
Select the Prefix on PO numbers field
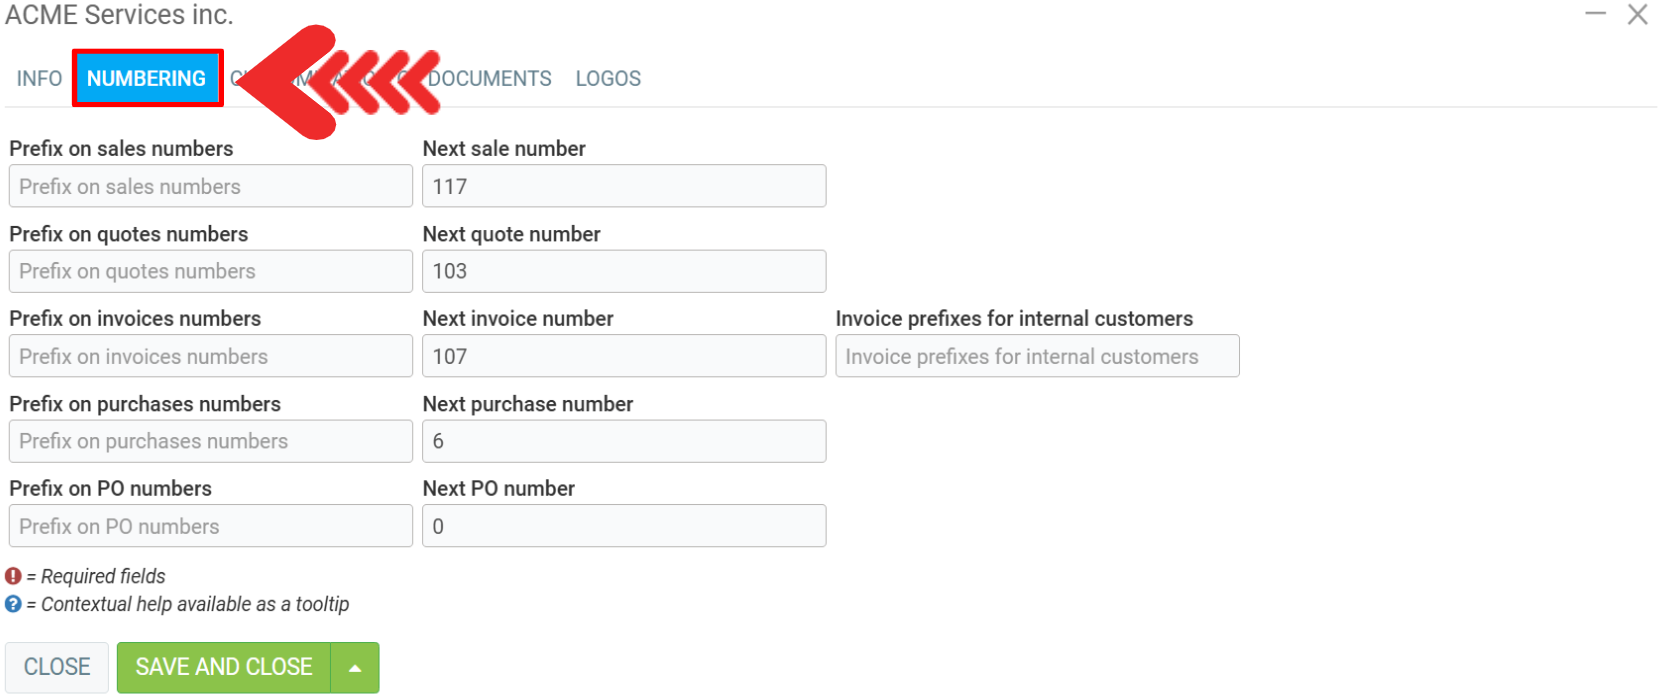click(210, 526)
